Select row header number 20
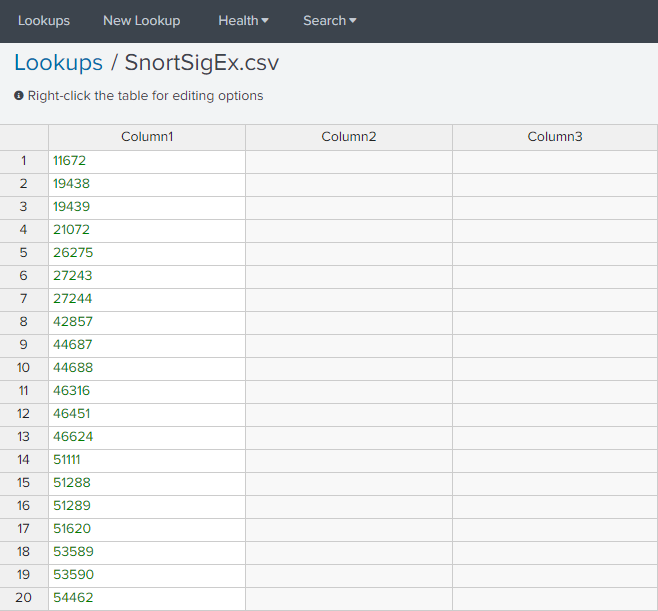The width and height of the screenshot is (658, 611). click(24, 599)
